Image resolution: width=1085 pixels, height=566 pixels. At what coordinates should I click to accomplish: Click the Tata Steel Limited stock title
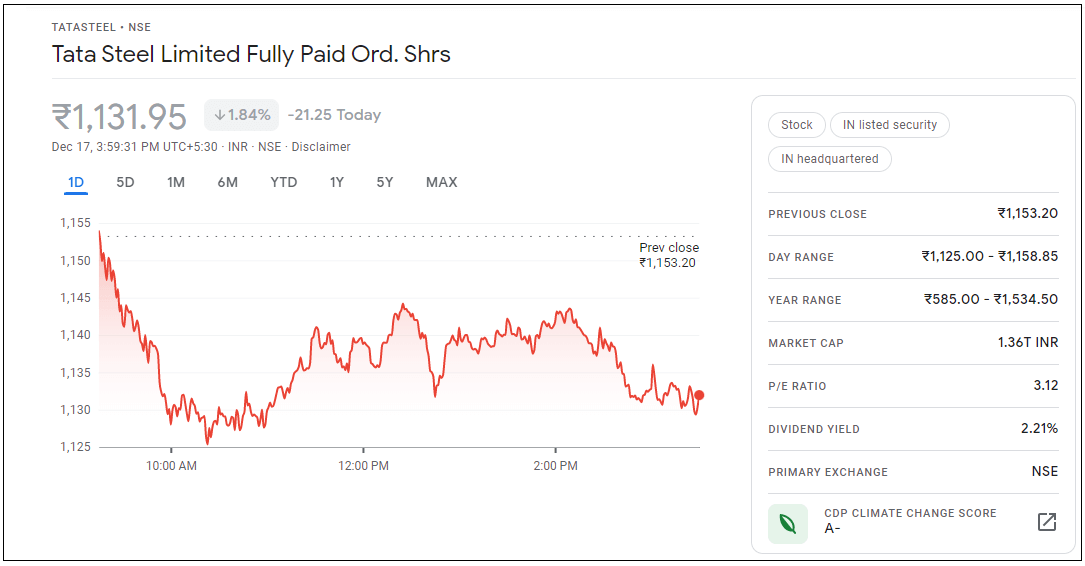[251, 54]
